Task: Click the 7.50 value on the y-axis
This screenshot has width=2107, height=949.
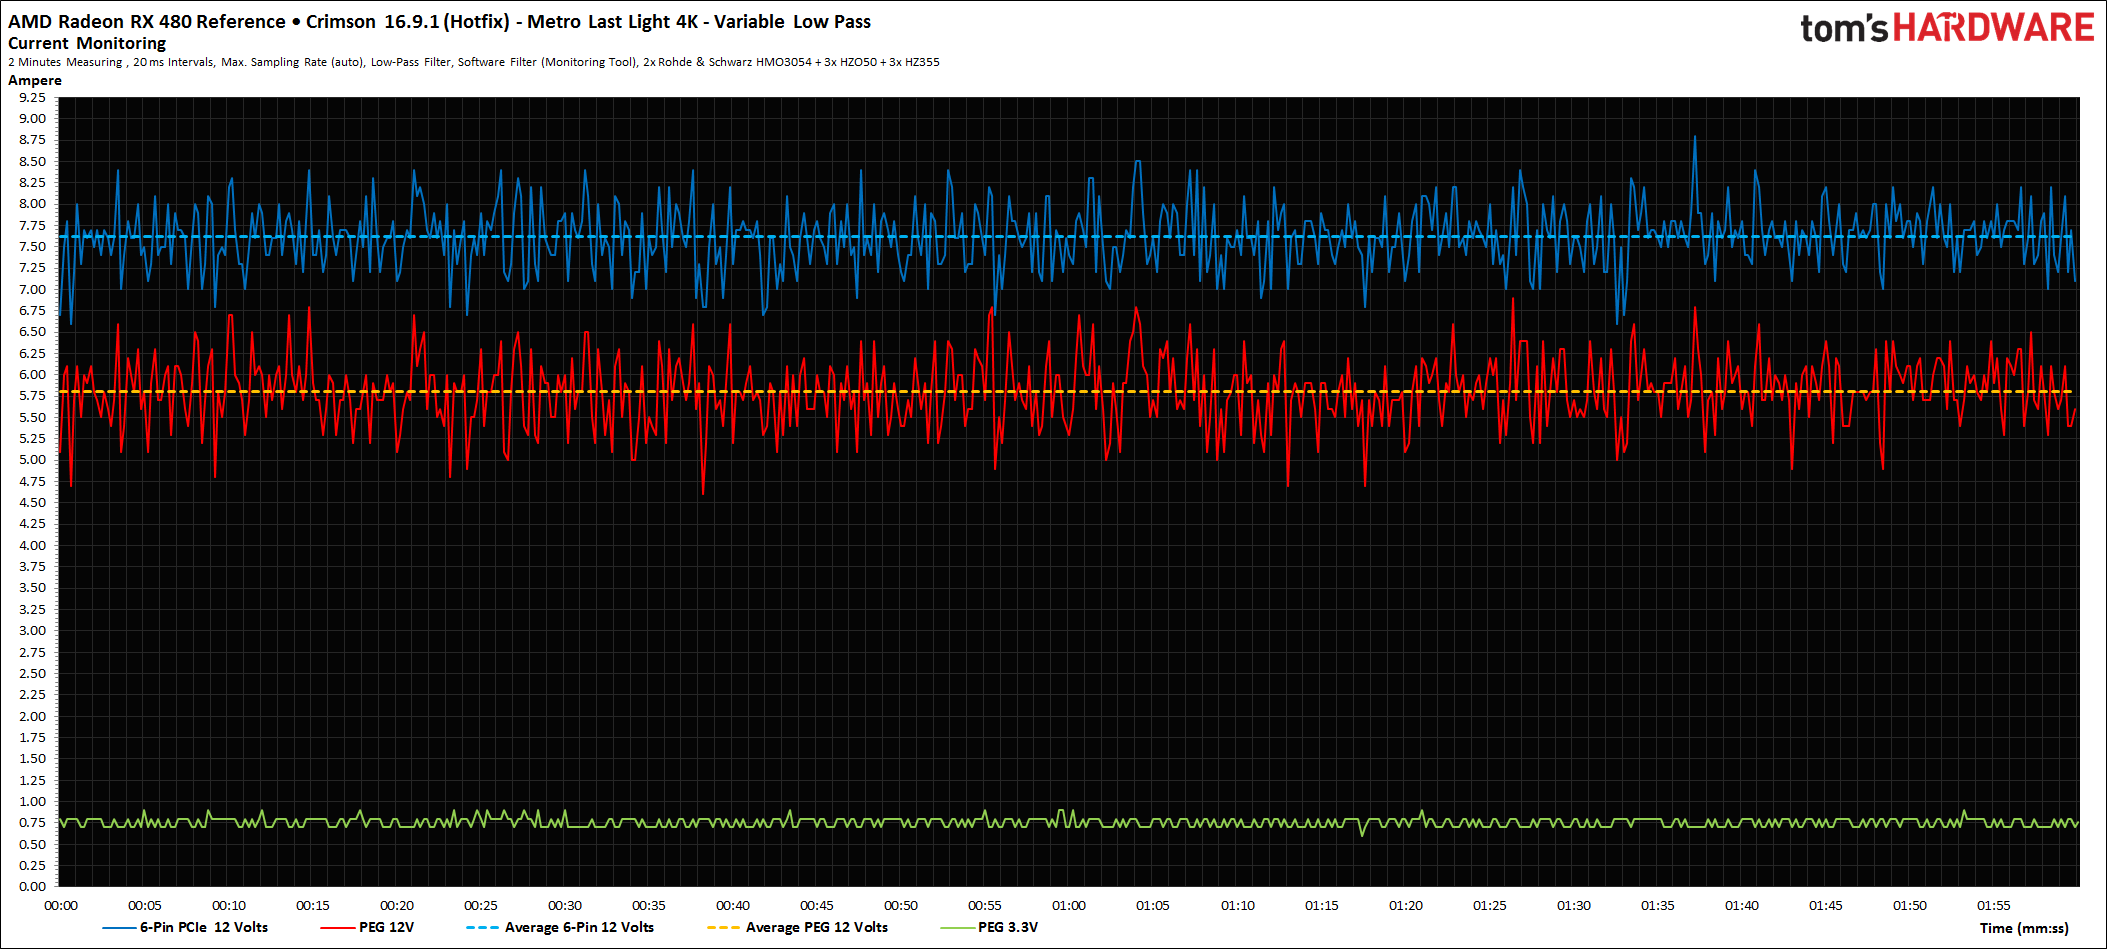Action: (x=32, y=246)
